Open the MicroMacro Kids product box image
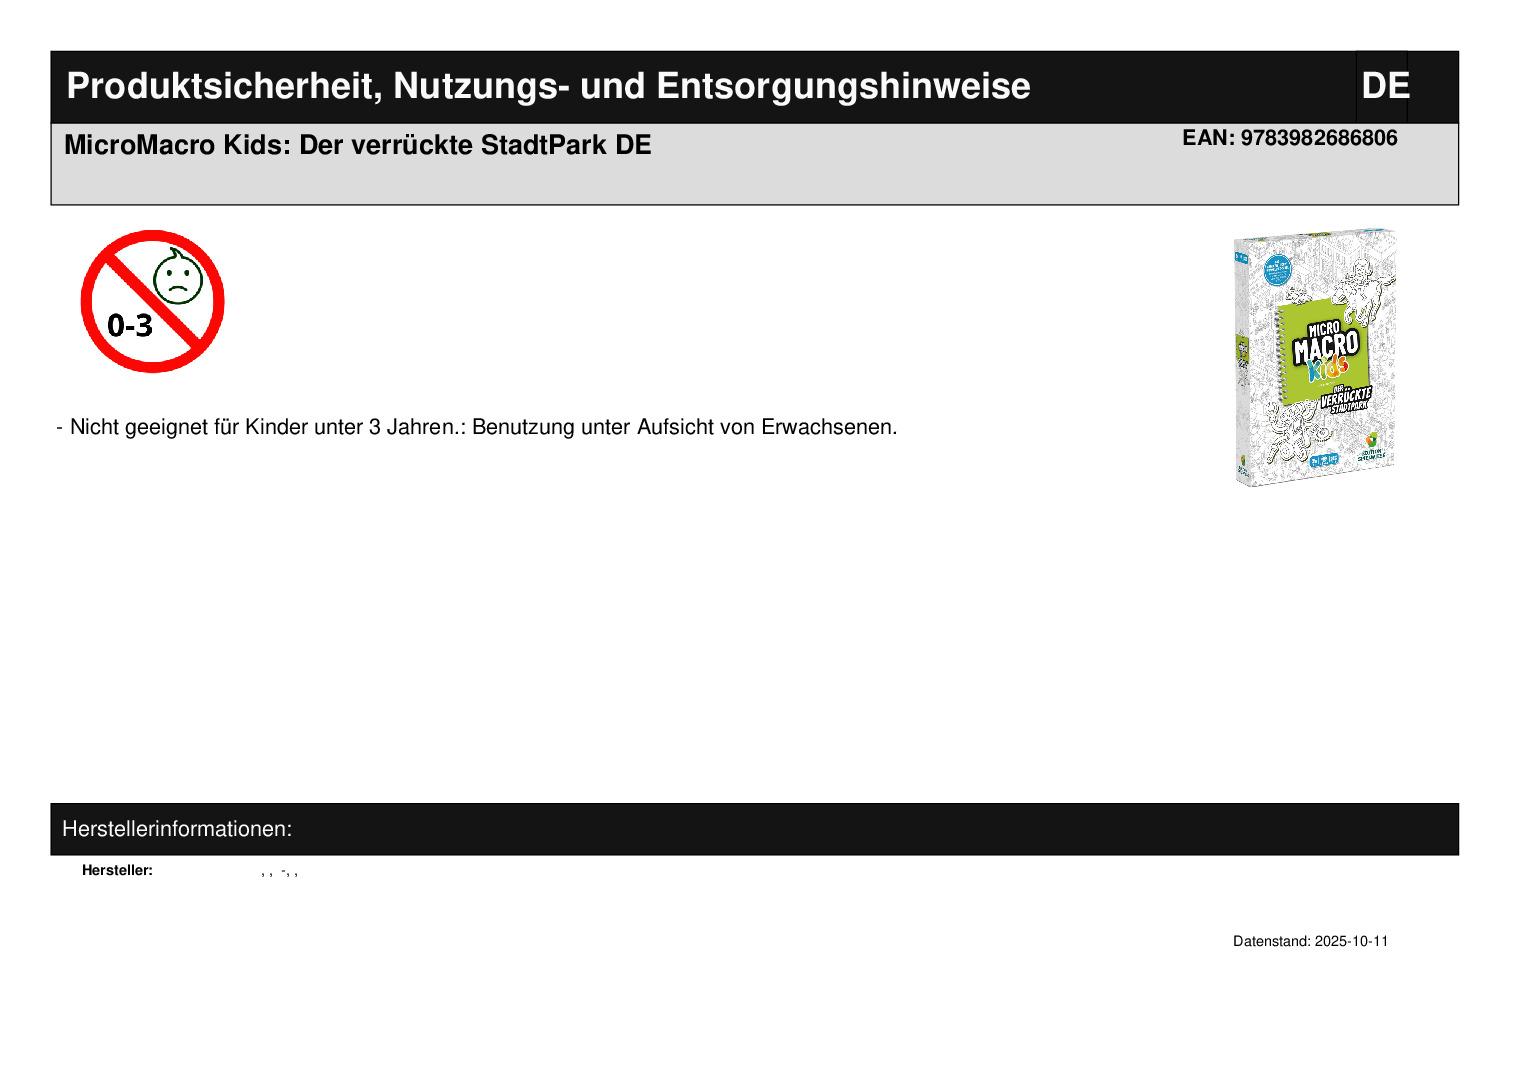Image resolution: width=1520 pixels, height=1075 pixels. pos(1314,357)
